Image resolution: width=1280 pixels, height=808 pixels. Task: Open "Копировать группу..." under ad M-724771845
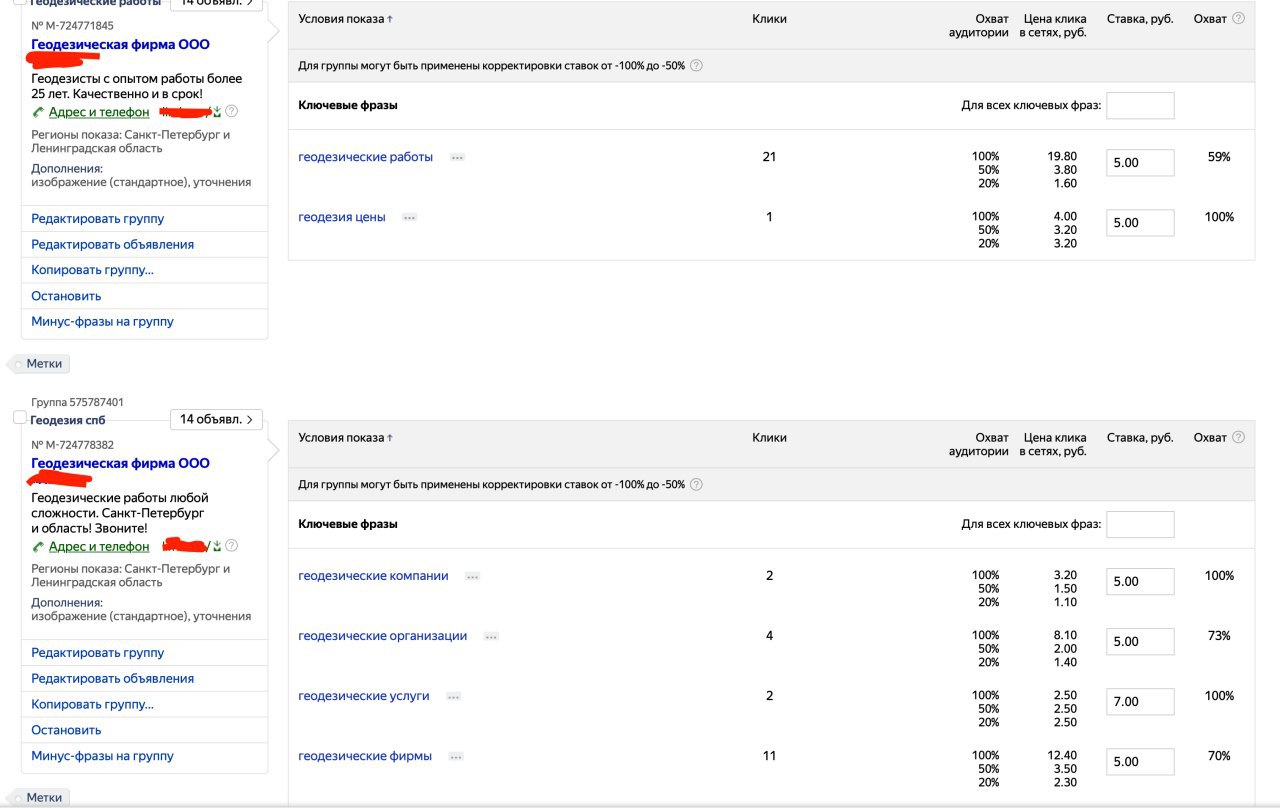pyautogui.click(x=92, y=270)
